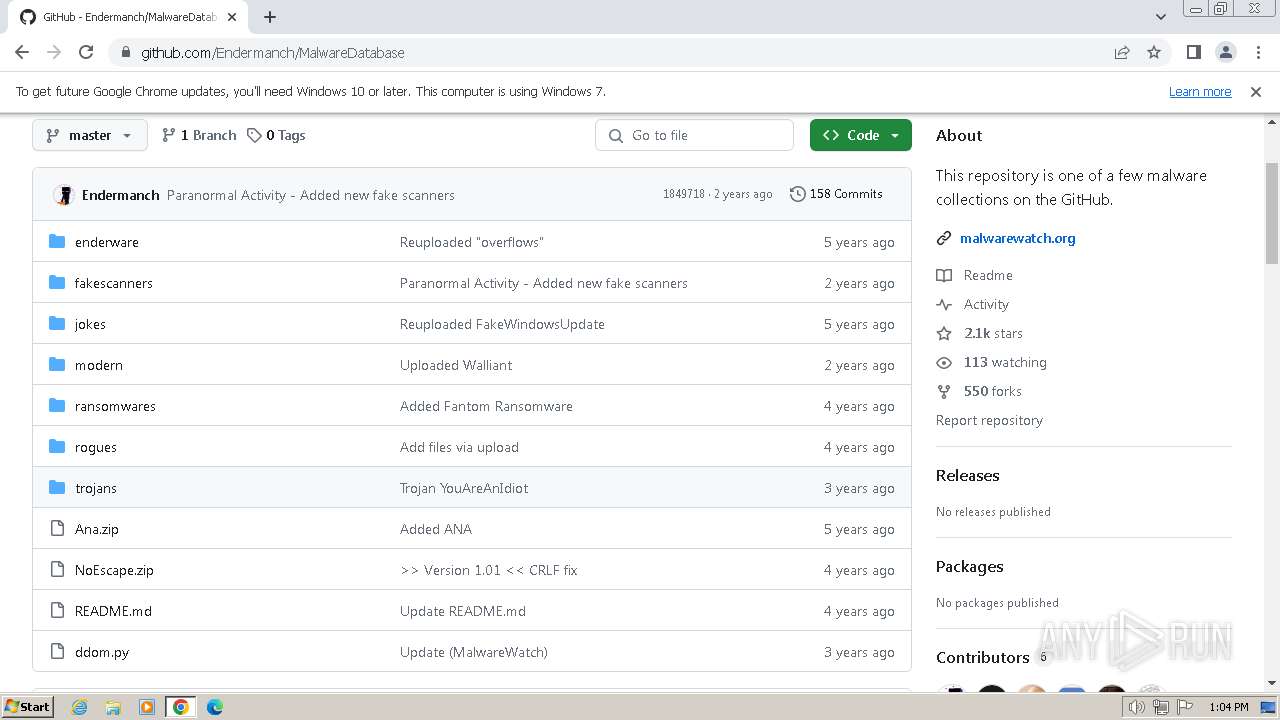Expand the master branch dropdown

coord(90,135)
